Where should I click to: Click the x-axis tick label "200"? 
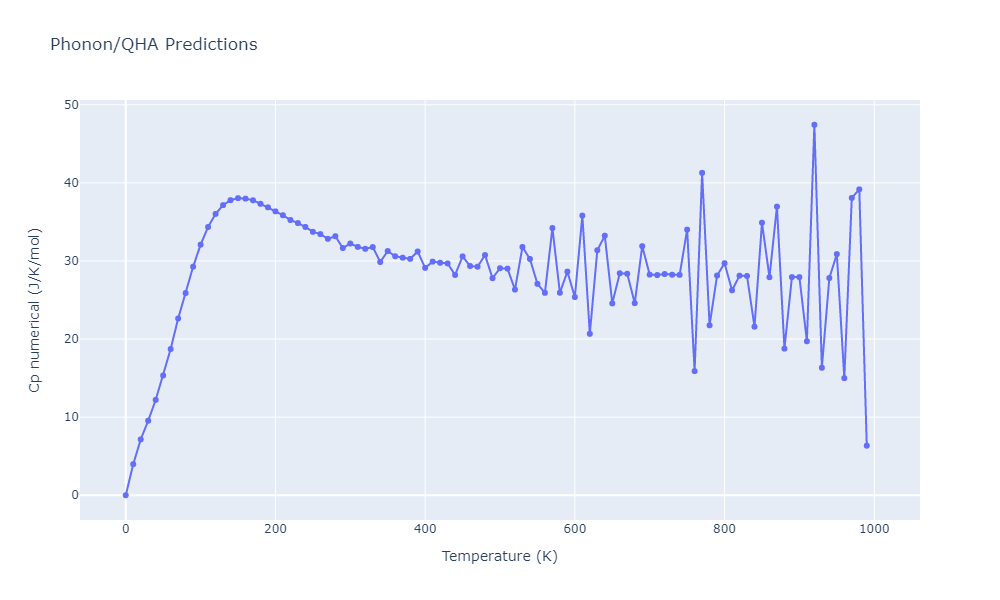coord(275,529)
